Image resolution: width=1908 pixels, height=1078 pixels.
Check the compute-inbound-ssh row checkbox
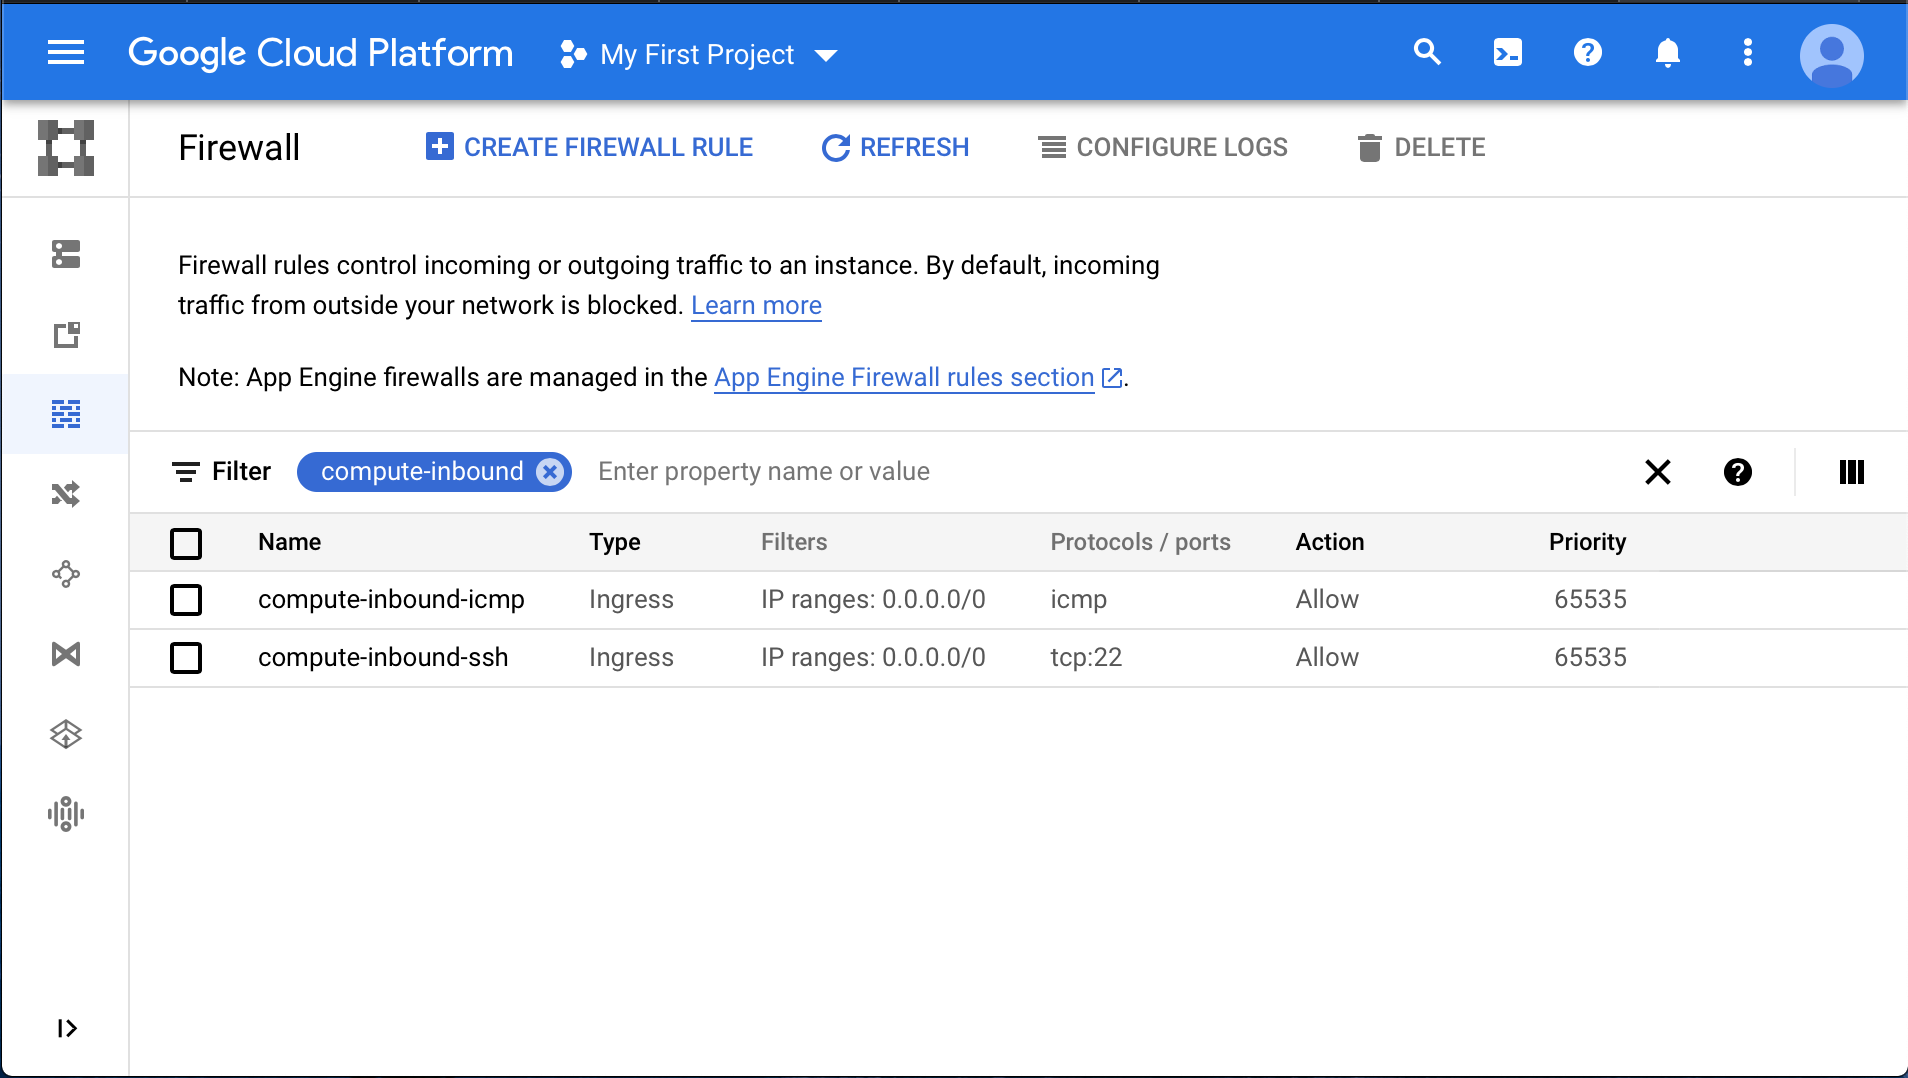[x=186, y=657]
